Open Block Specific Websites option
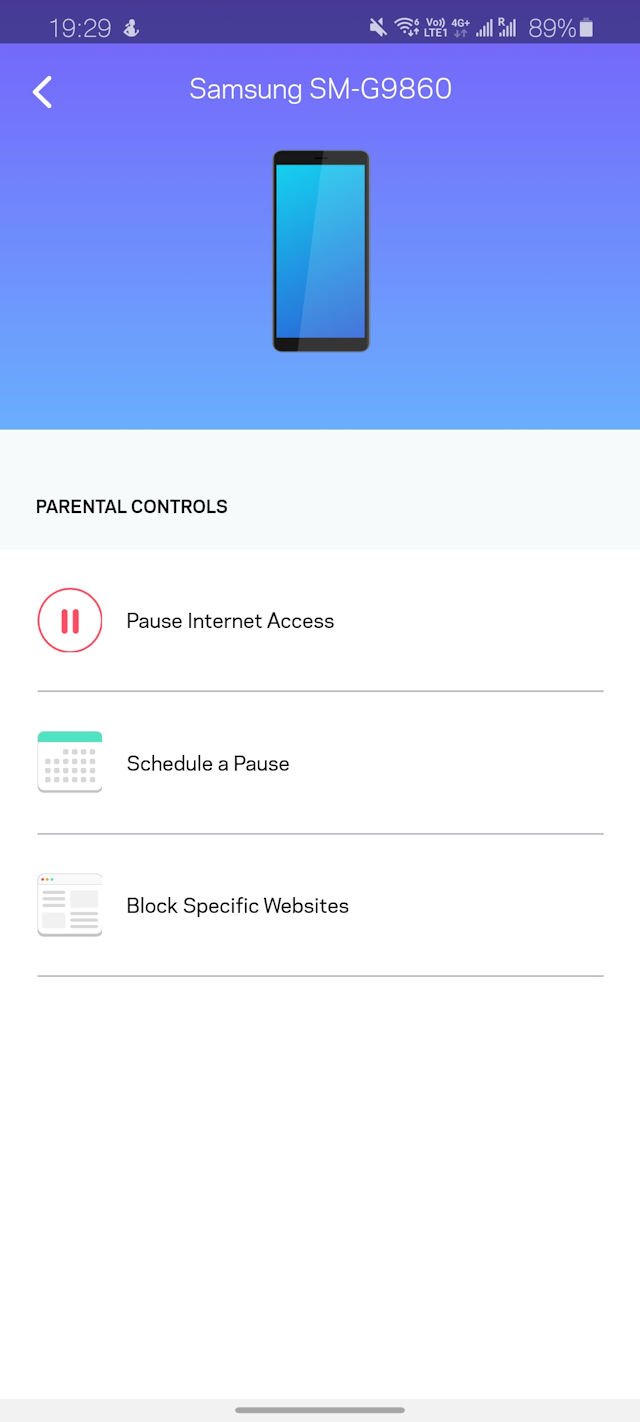 click(x=320, y=905)
